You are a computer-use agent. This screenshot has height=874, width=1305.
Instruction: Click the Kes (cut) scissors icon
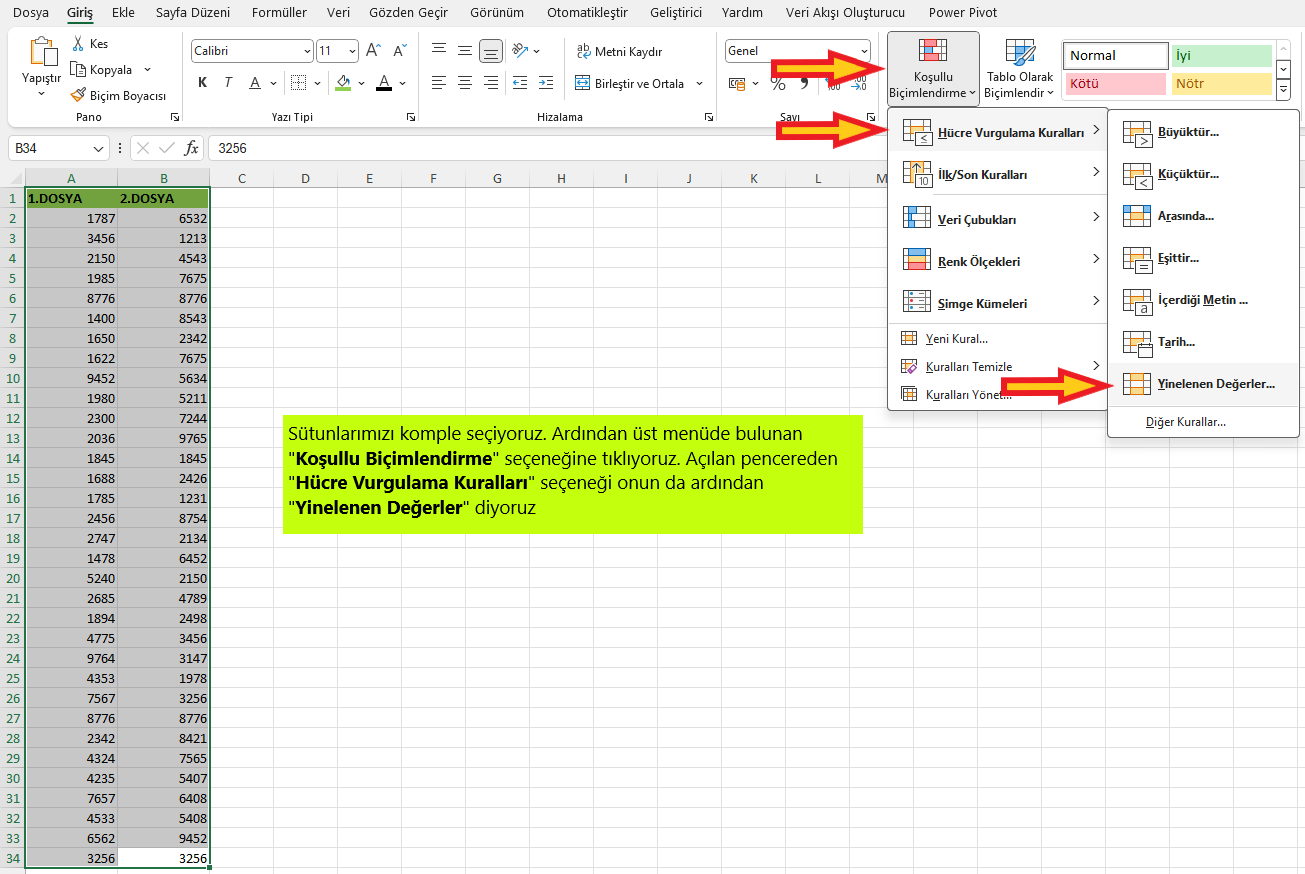coord(78,44)
